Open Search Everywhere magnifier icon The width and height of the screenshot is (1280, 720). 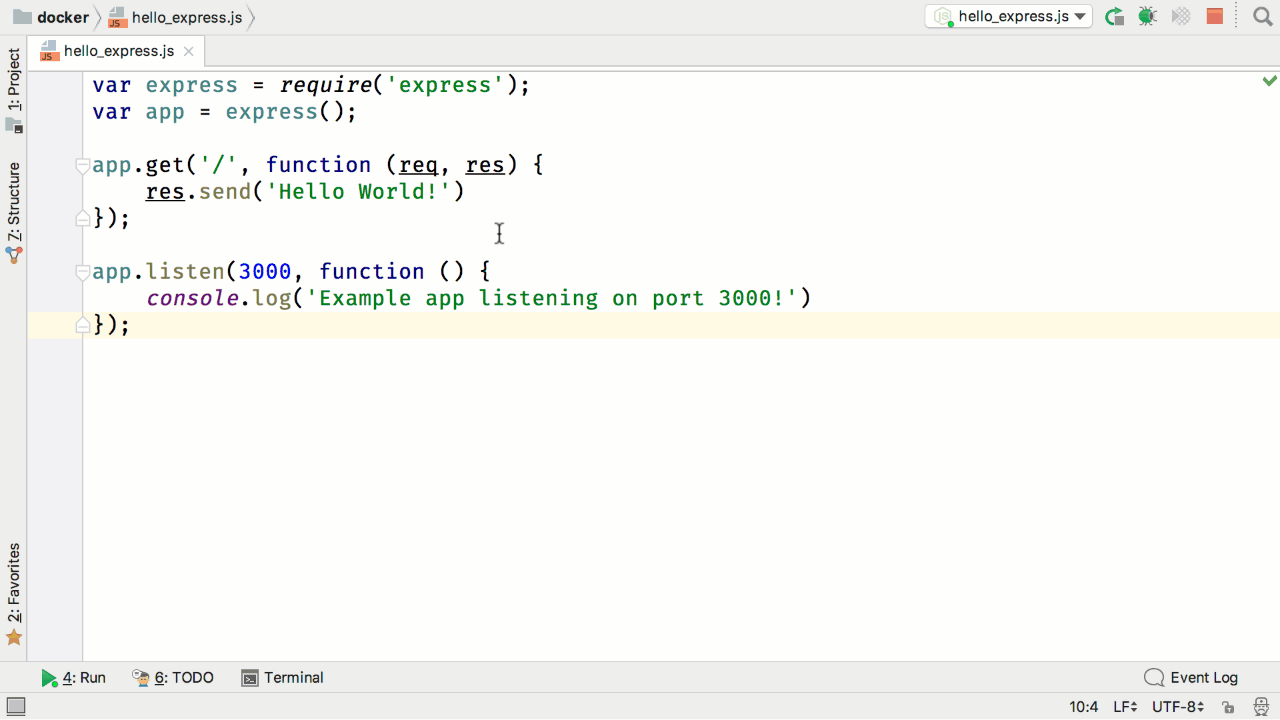[x=1262, y=16]
